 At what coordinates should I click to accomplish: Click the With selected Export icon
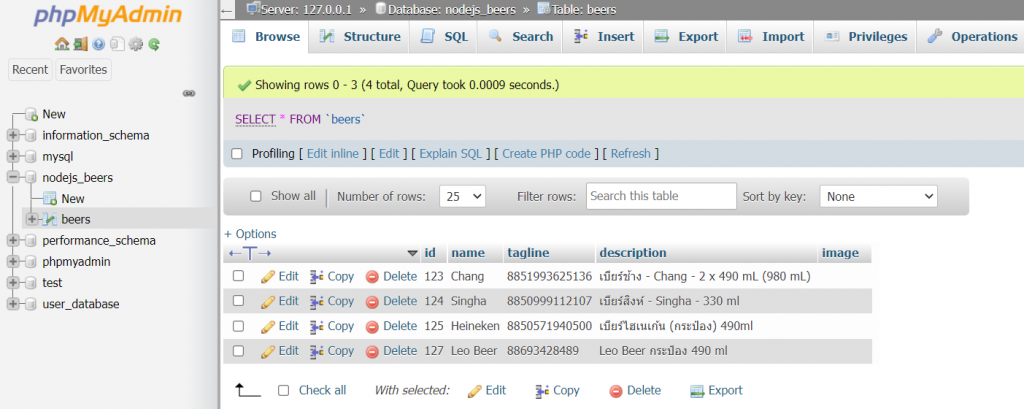(697, 391)
